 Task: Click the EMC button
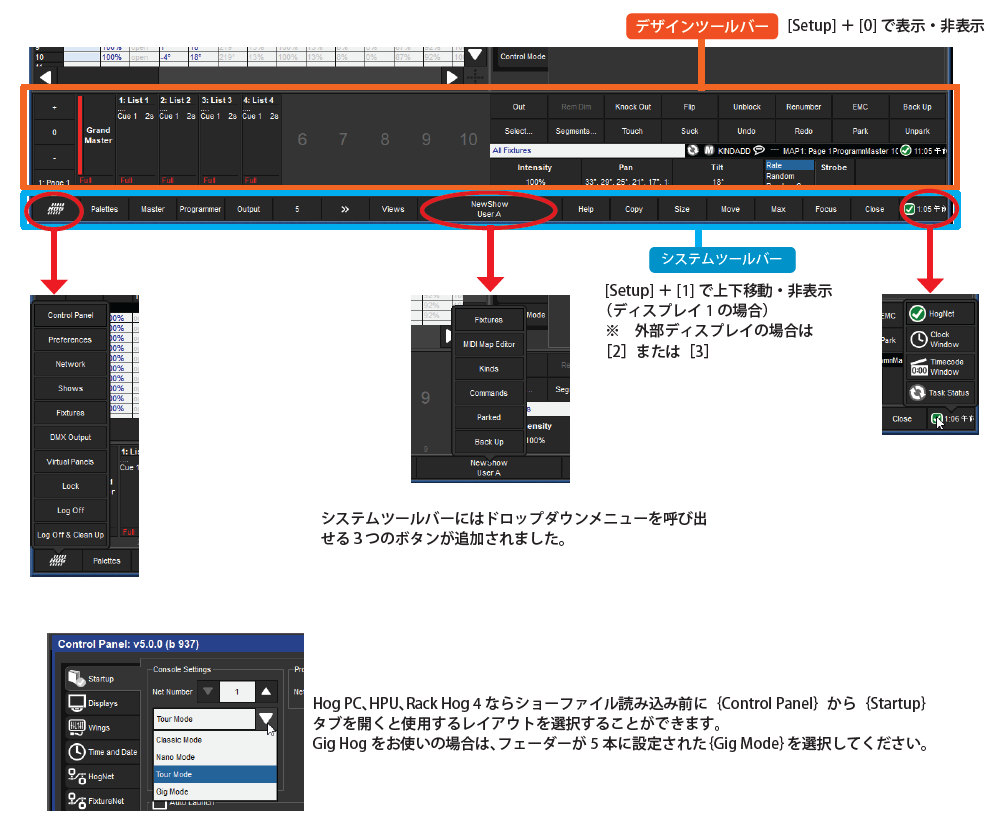(860, 107)
